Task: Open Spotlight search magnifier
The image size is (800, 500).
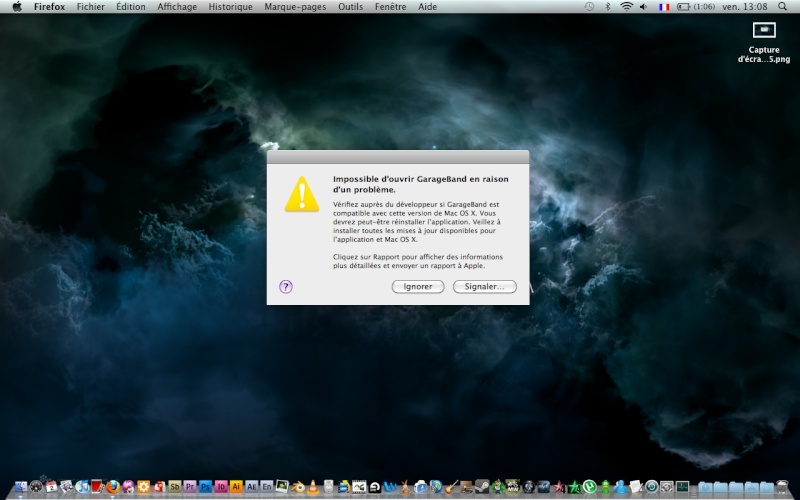Action: coord(783,7)
